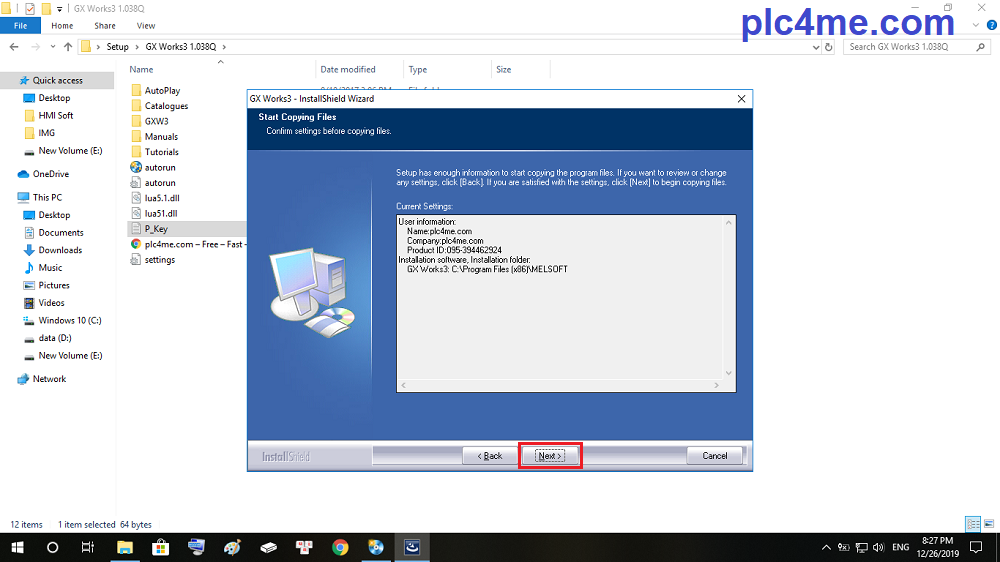Click the Windows Start button
1000x562 pixels.
(17, 547)
